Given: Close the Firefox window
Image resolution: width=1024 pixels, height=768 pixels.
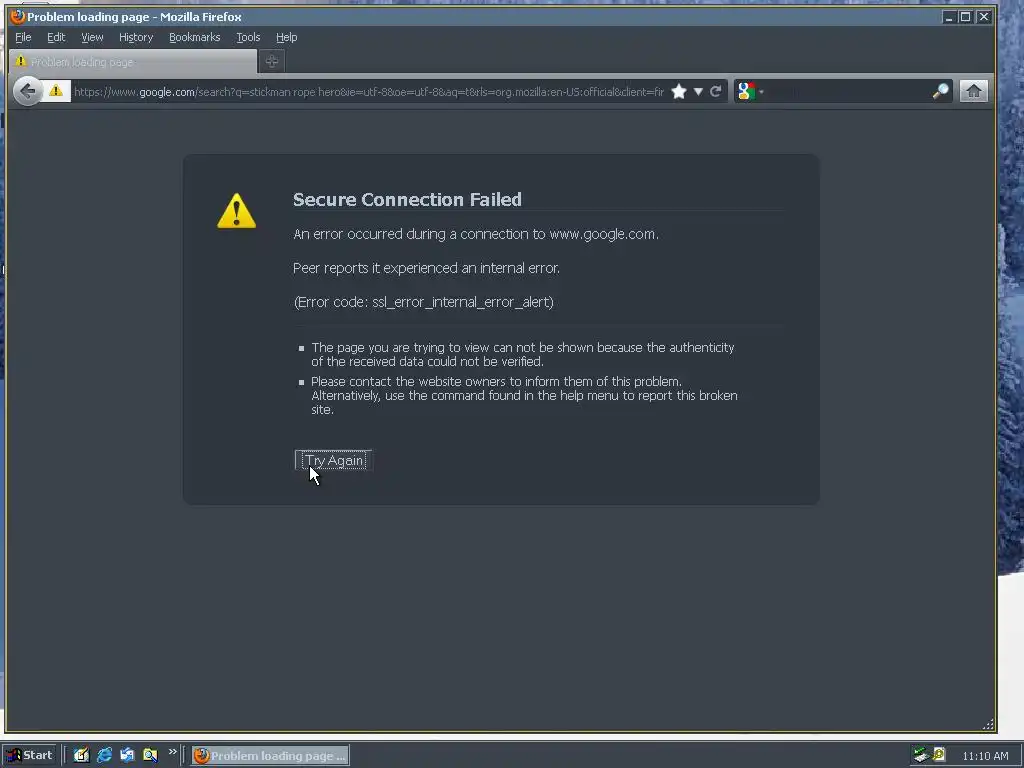Looking at the screenshot, I should (984, 17).
